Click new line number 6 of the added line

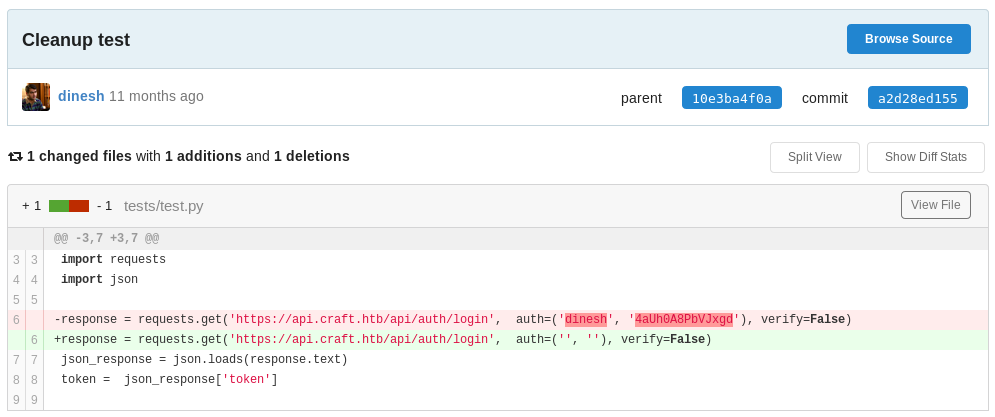point(34,340)
